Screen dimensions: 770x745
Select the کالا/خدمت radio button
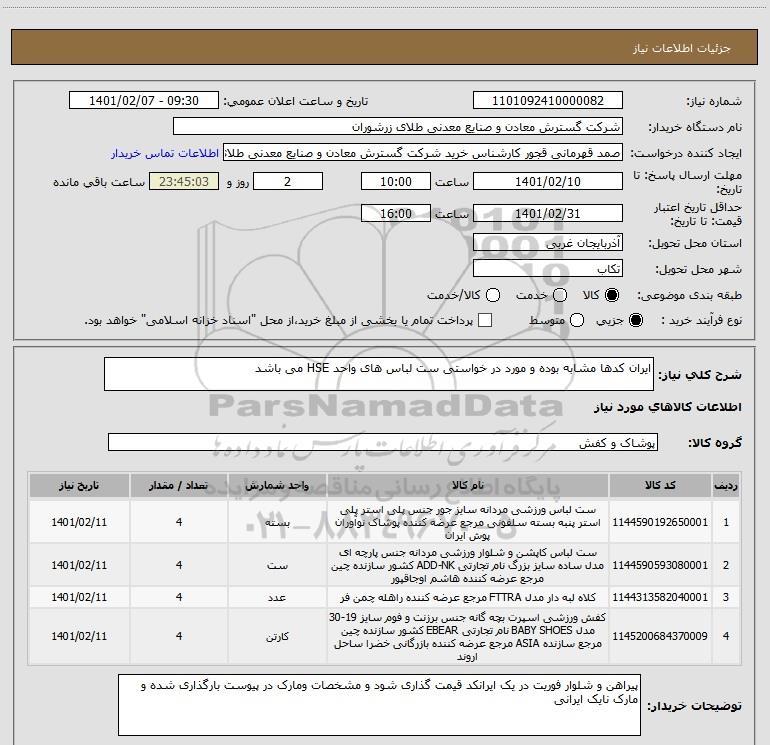(493, 295)
